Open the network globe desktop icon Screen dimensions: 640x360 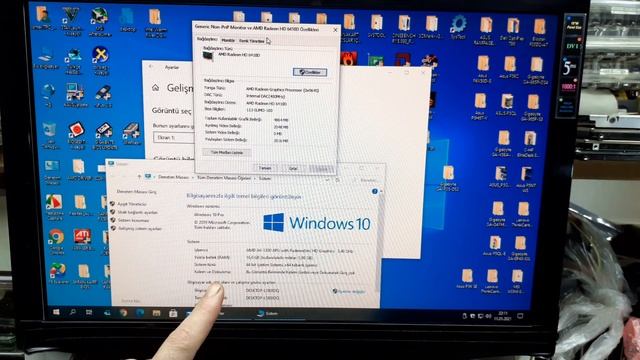click(49, 96)
